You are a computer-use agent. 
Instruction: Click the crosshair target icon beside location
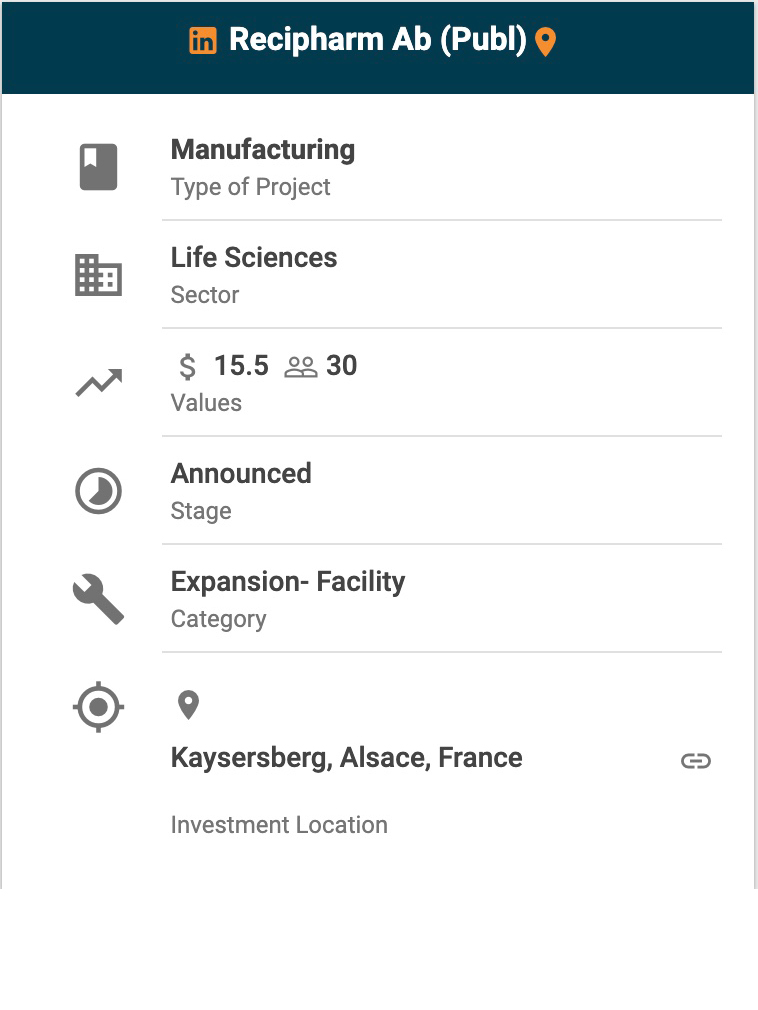click(x=98, y=708)
